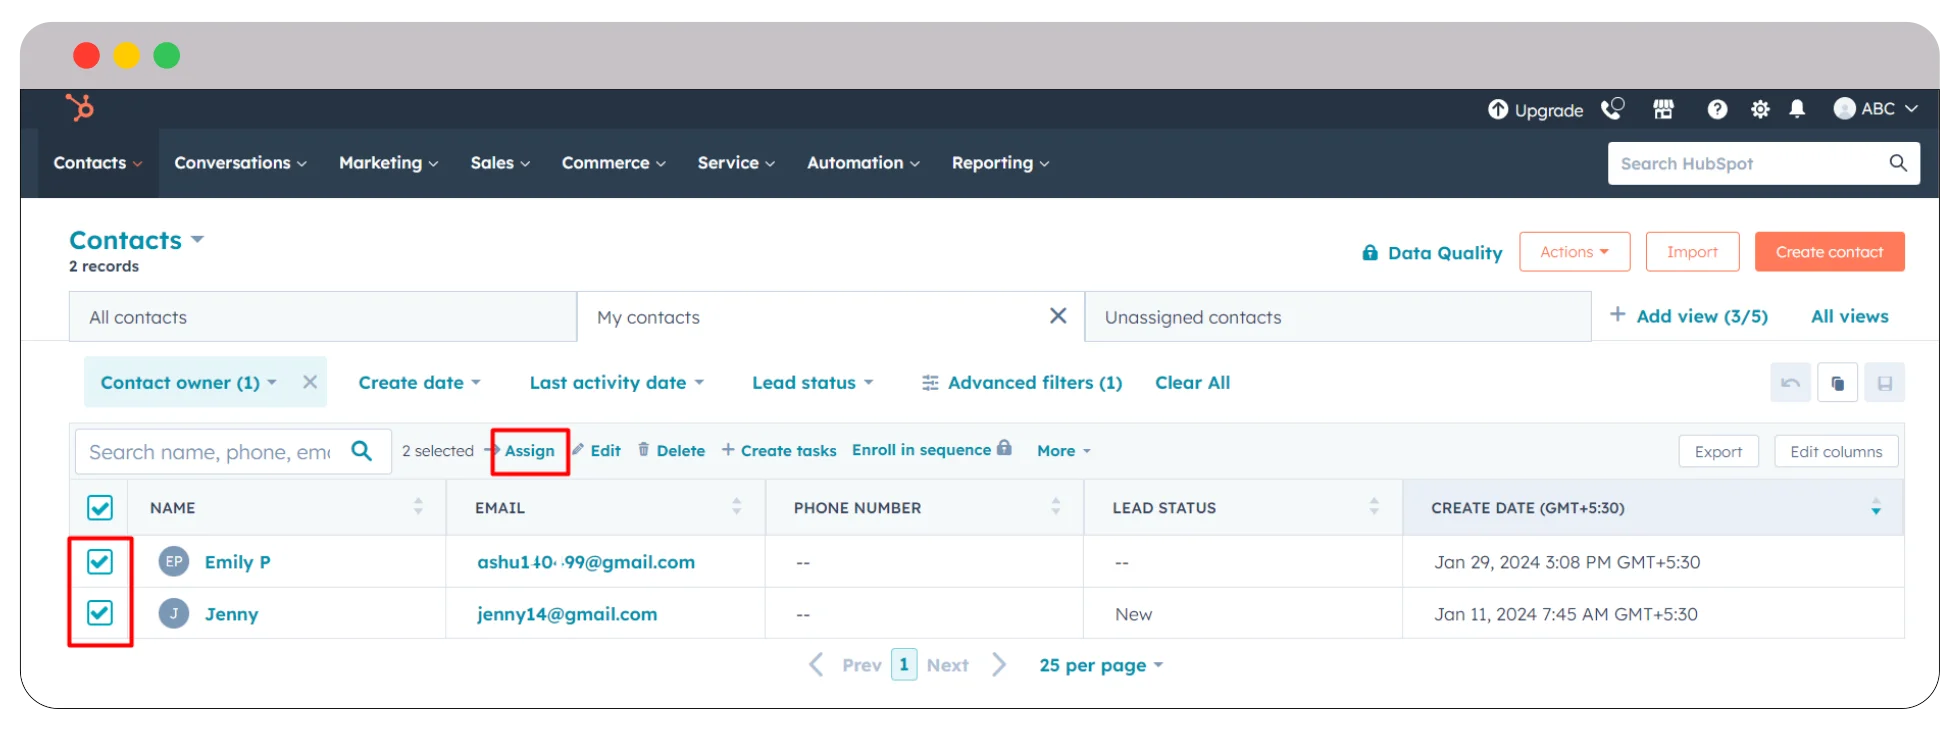Click Edit for selected contacts
Image resolution: width=1960 pixels, height=729 pixels.
click(597, 451)
